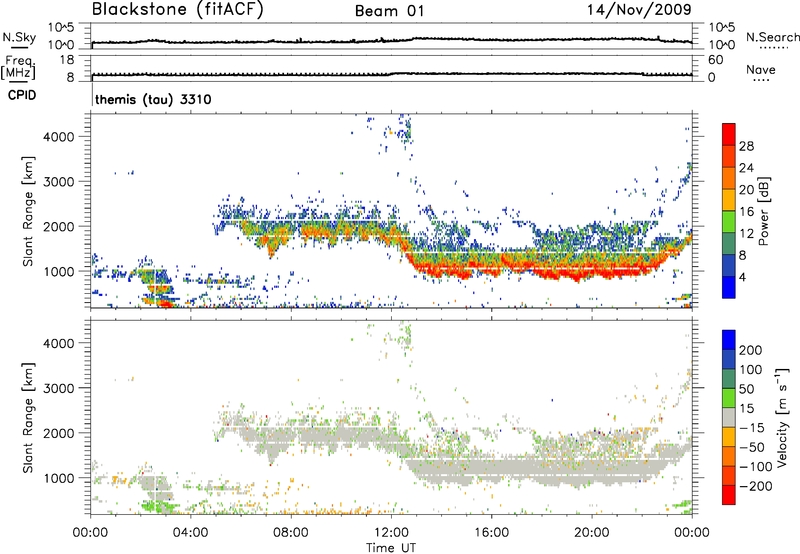Click the "4" label on power colorbar
Image resolution: width=800 pixels, height=554 pixels.
(x=743, y=277)
